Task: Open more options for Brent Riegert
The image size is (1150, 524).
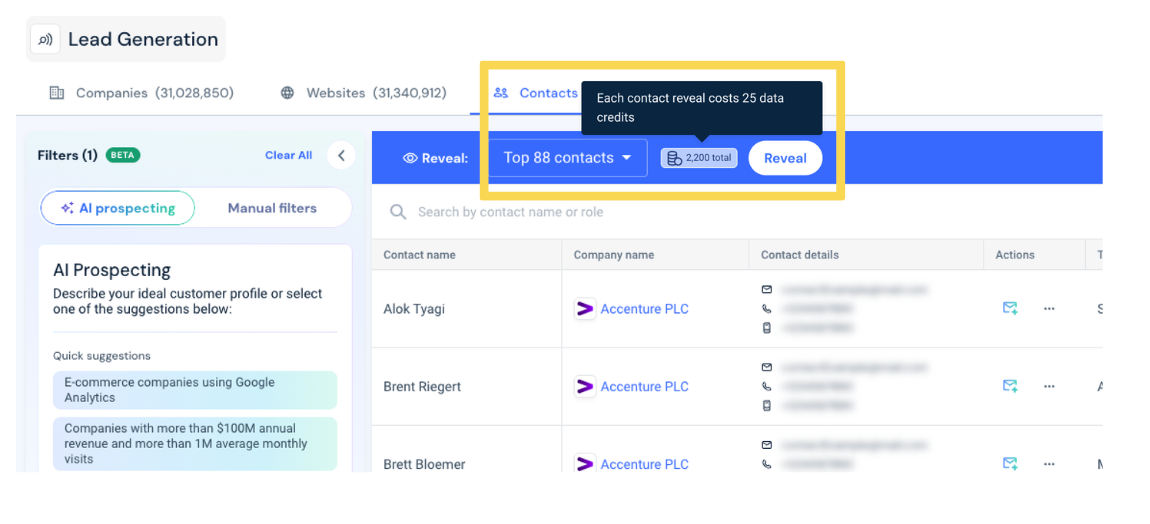Action: pyautogui.click(x=1049, y=387)
